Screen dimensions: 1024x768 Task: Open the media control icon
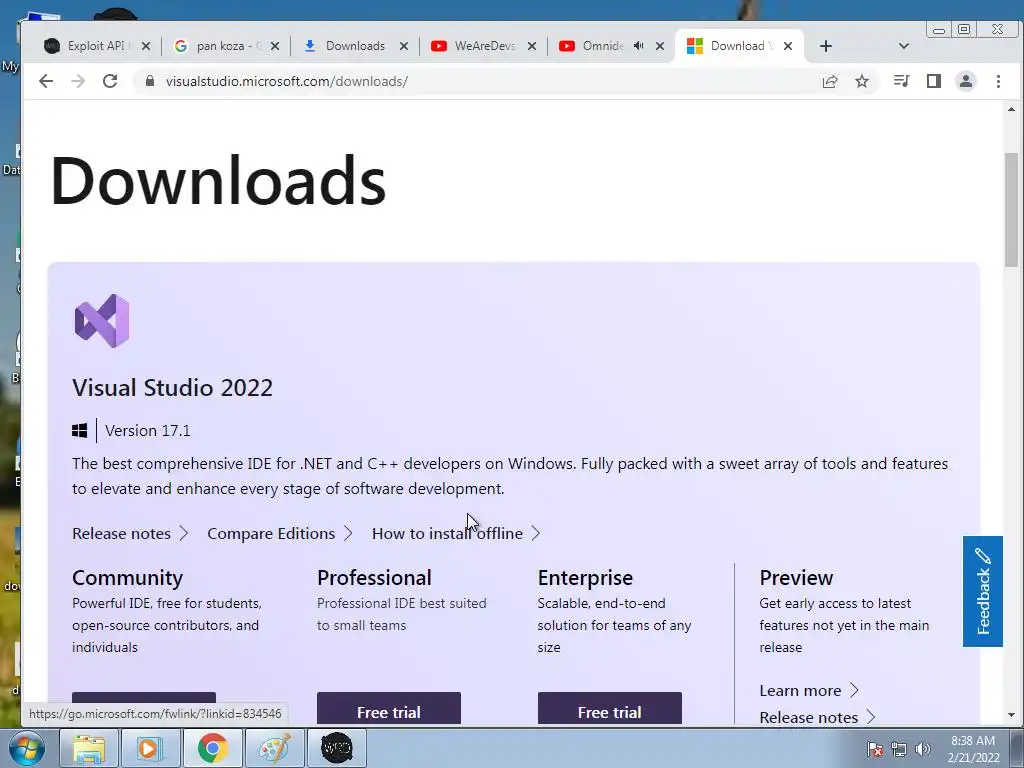[901, 81]
